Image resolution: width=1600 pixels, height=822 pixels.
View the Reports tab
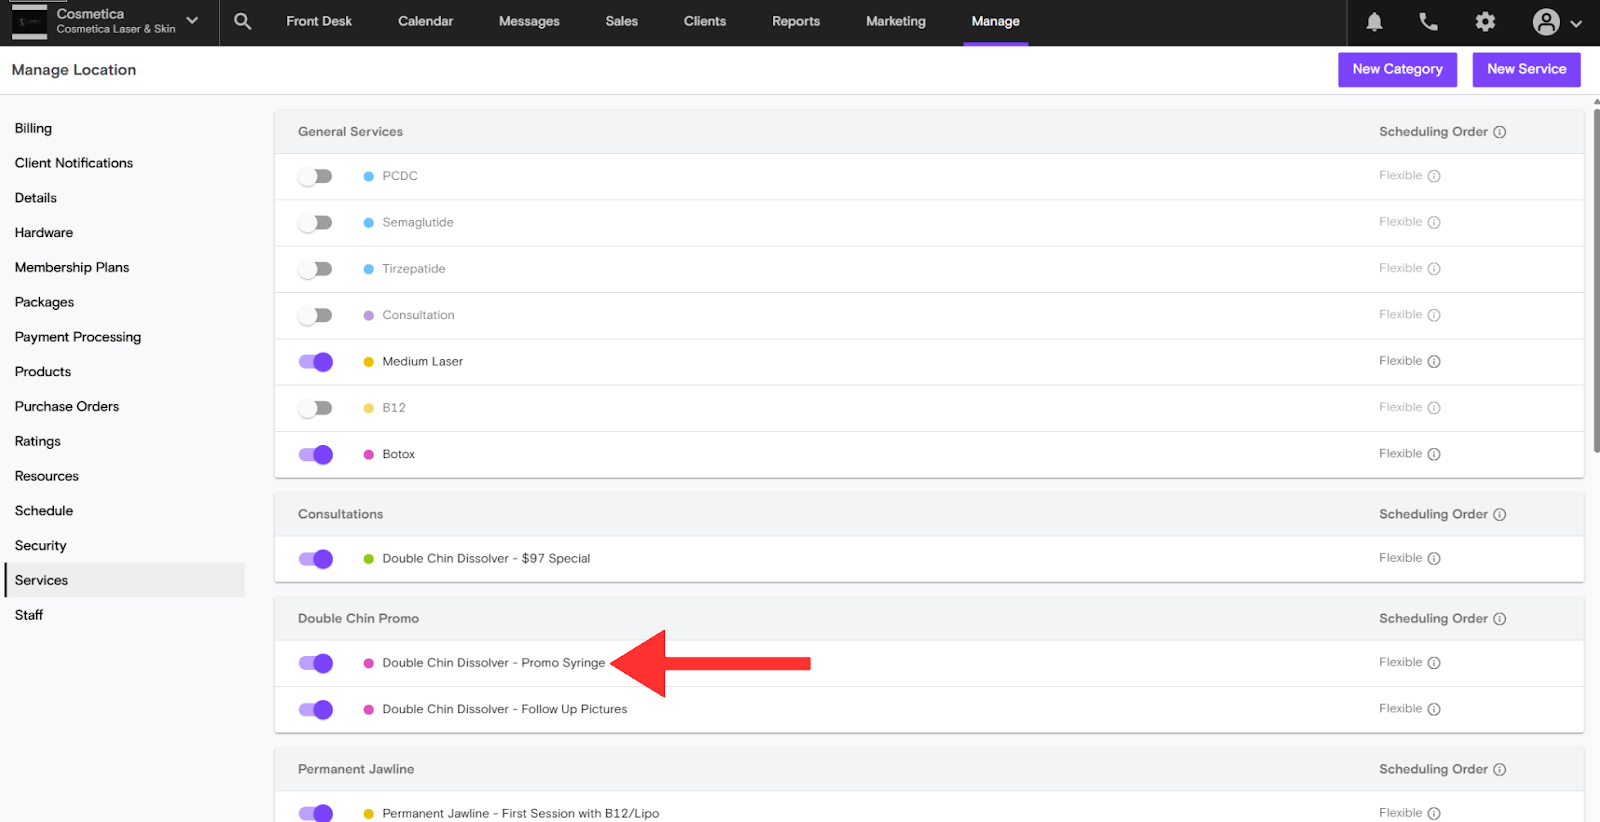796,21
